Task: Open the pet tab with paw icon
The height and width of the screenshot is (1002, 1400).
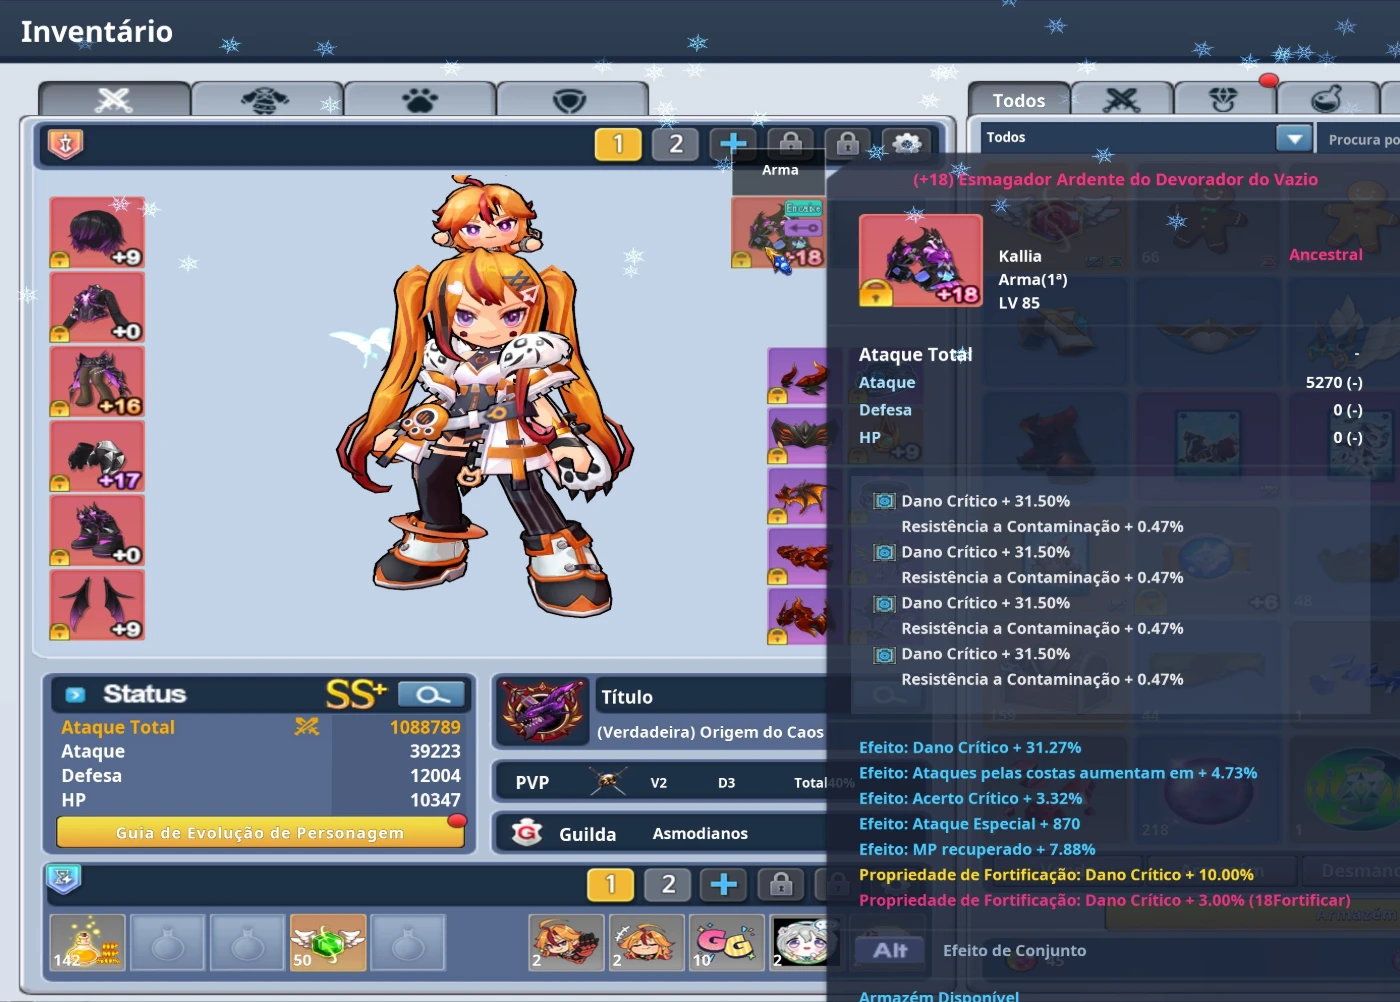Action: (x=420, y=100)
